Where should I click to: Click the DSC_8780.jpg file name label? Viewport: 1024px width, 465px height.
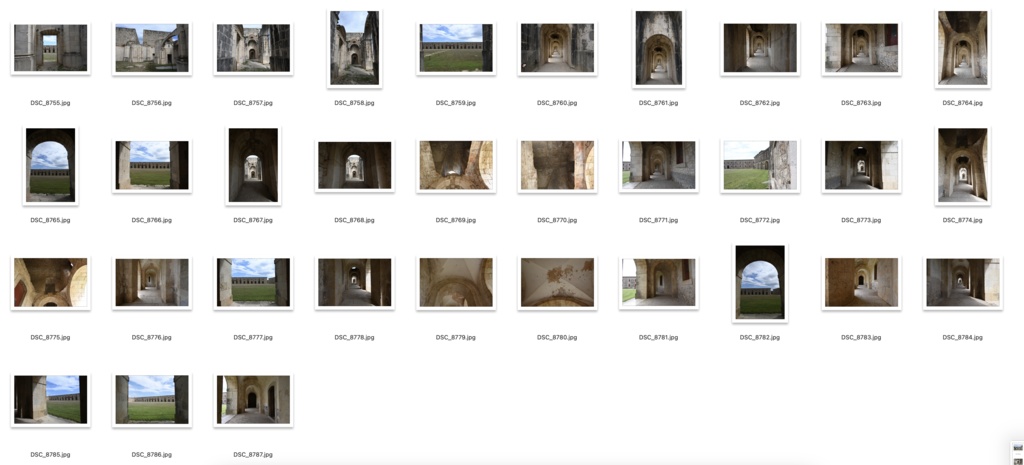click(557, 338)
